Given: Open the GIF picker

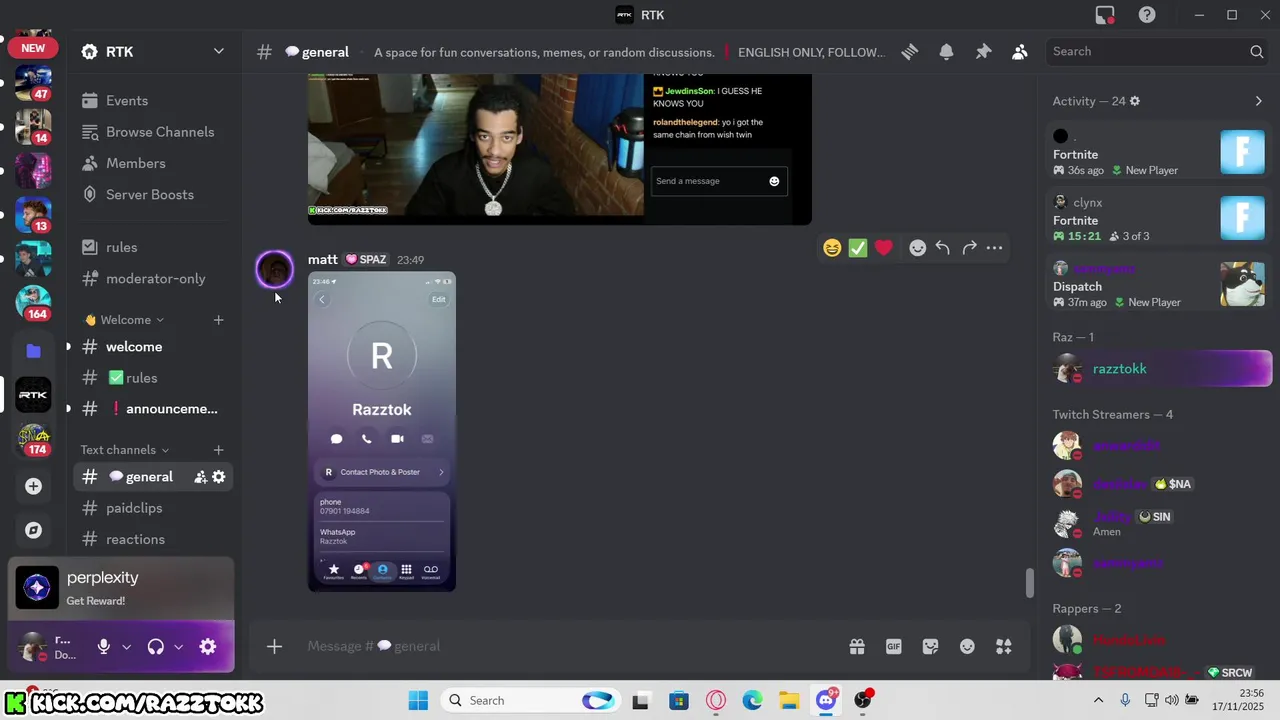Looking at the screenshot, I should point(894,647).
